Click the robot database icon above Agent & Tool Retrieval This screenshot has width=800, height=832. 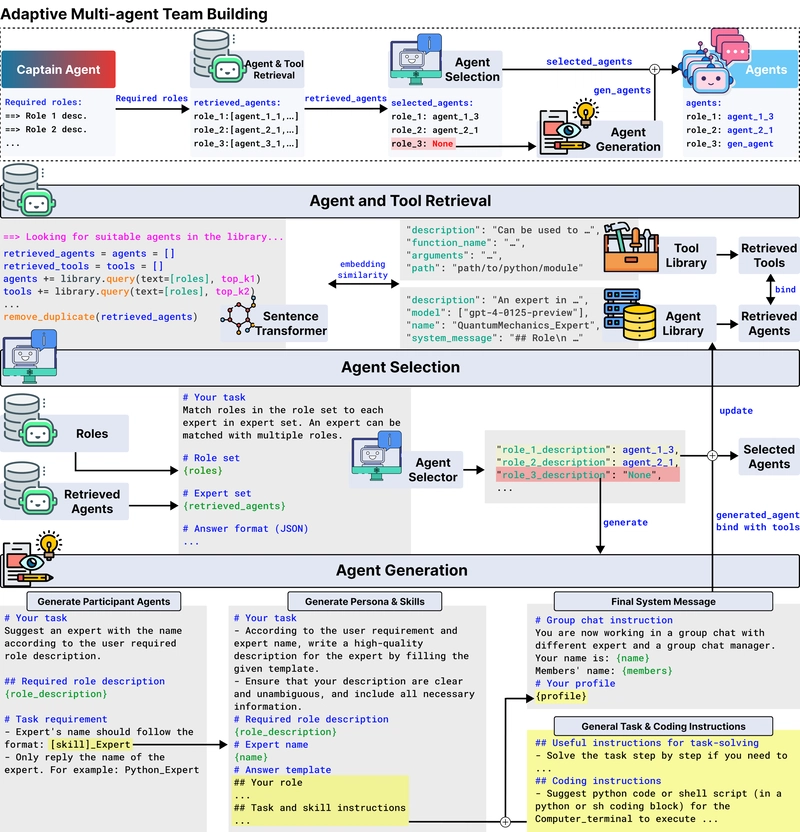point(218,56)
